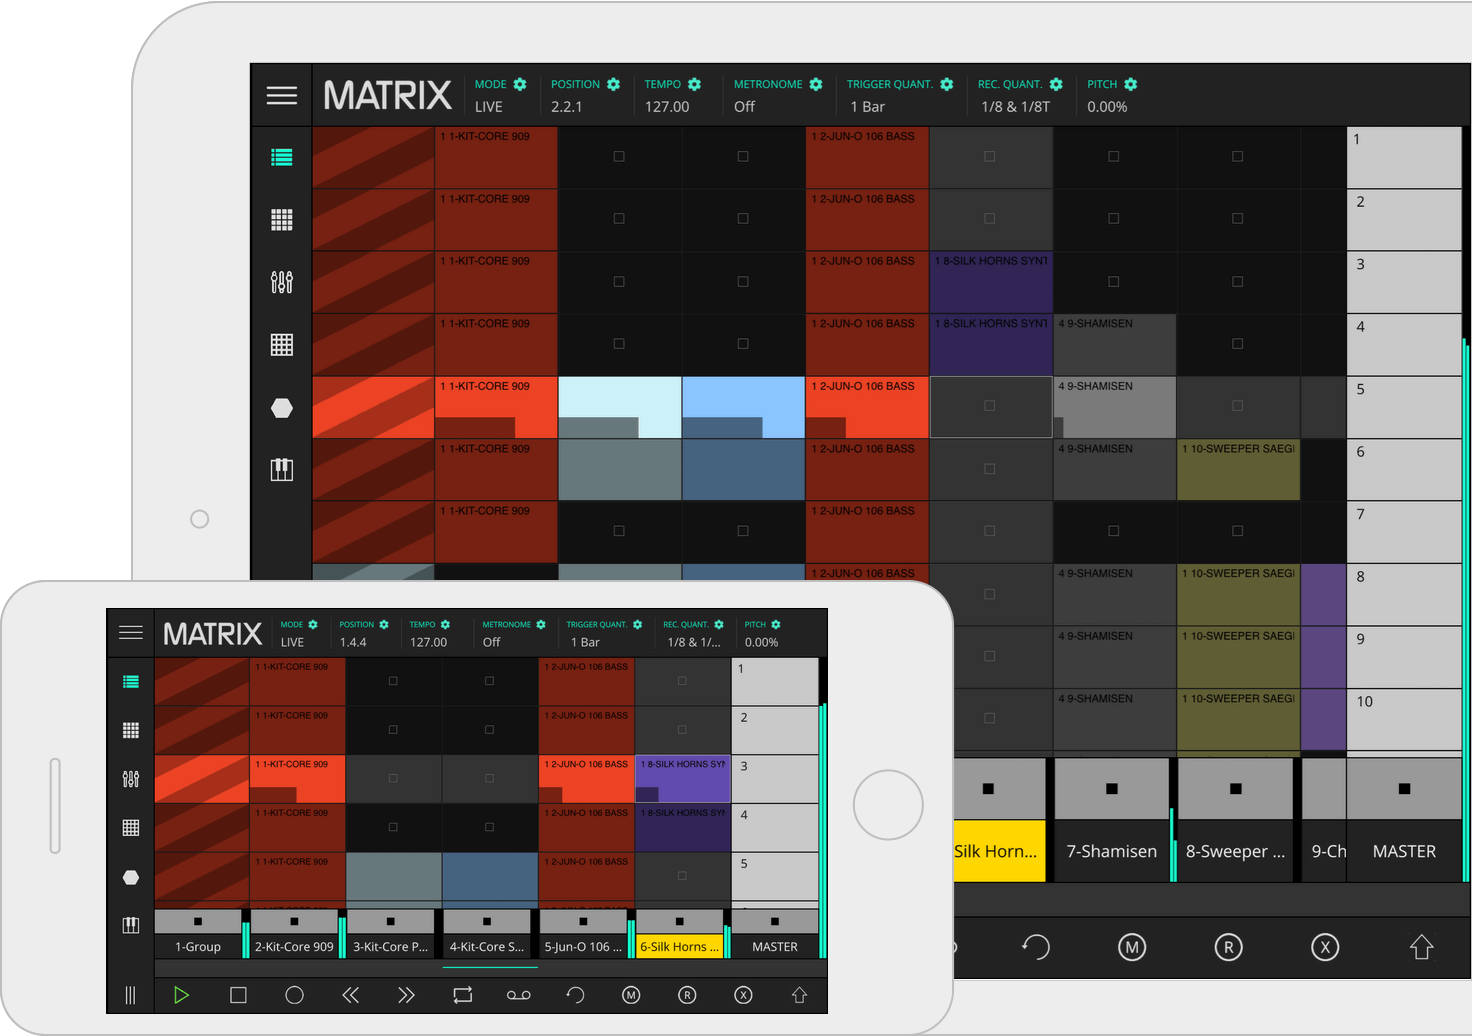Phone: check empty slot right of 2-JUN-O BASS, scene 5

tap(682, 876)
